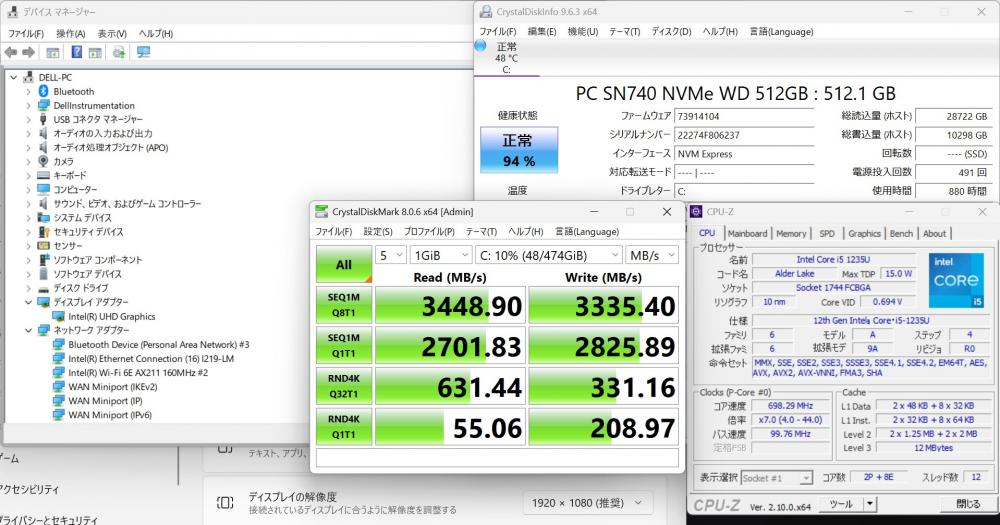This screenshot has width=1000, height=525.
Task: Select WAN Miniport (IKEv2) entry
Action: pos(113,387)
